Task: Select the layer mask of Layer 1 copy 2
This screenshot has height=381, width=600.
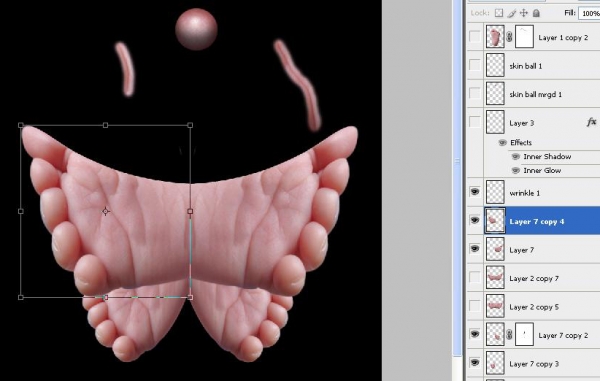Action: [524, 37]
